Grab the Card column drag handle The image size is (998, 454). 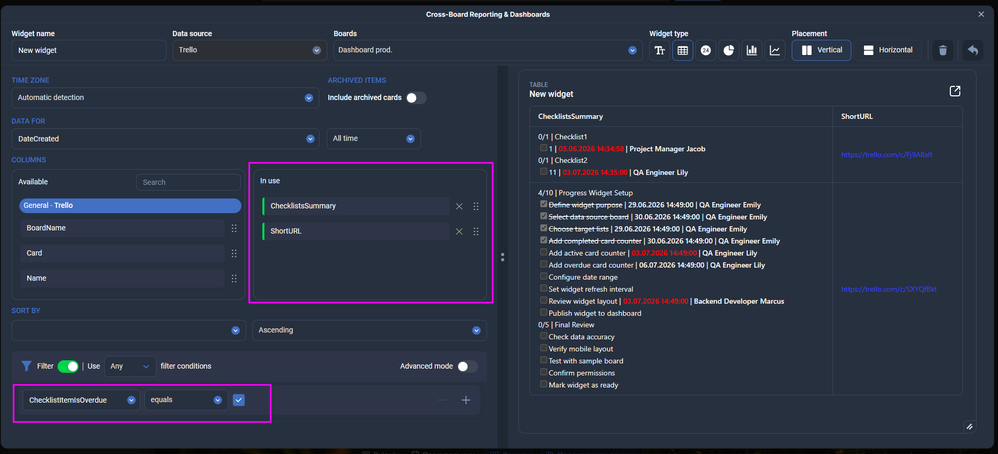[234, 253]
